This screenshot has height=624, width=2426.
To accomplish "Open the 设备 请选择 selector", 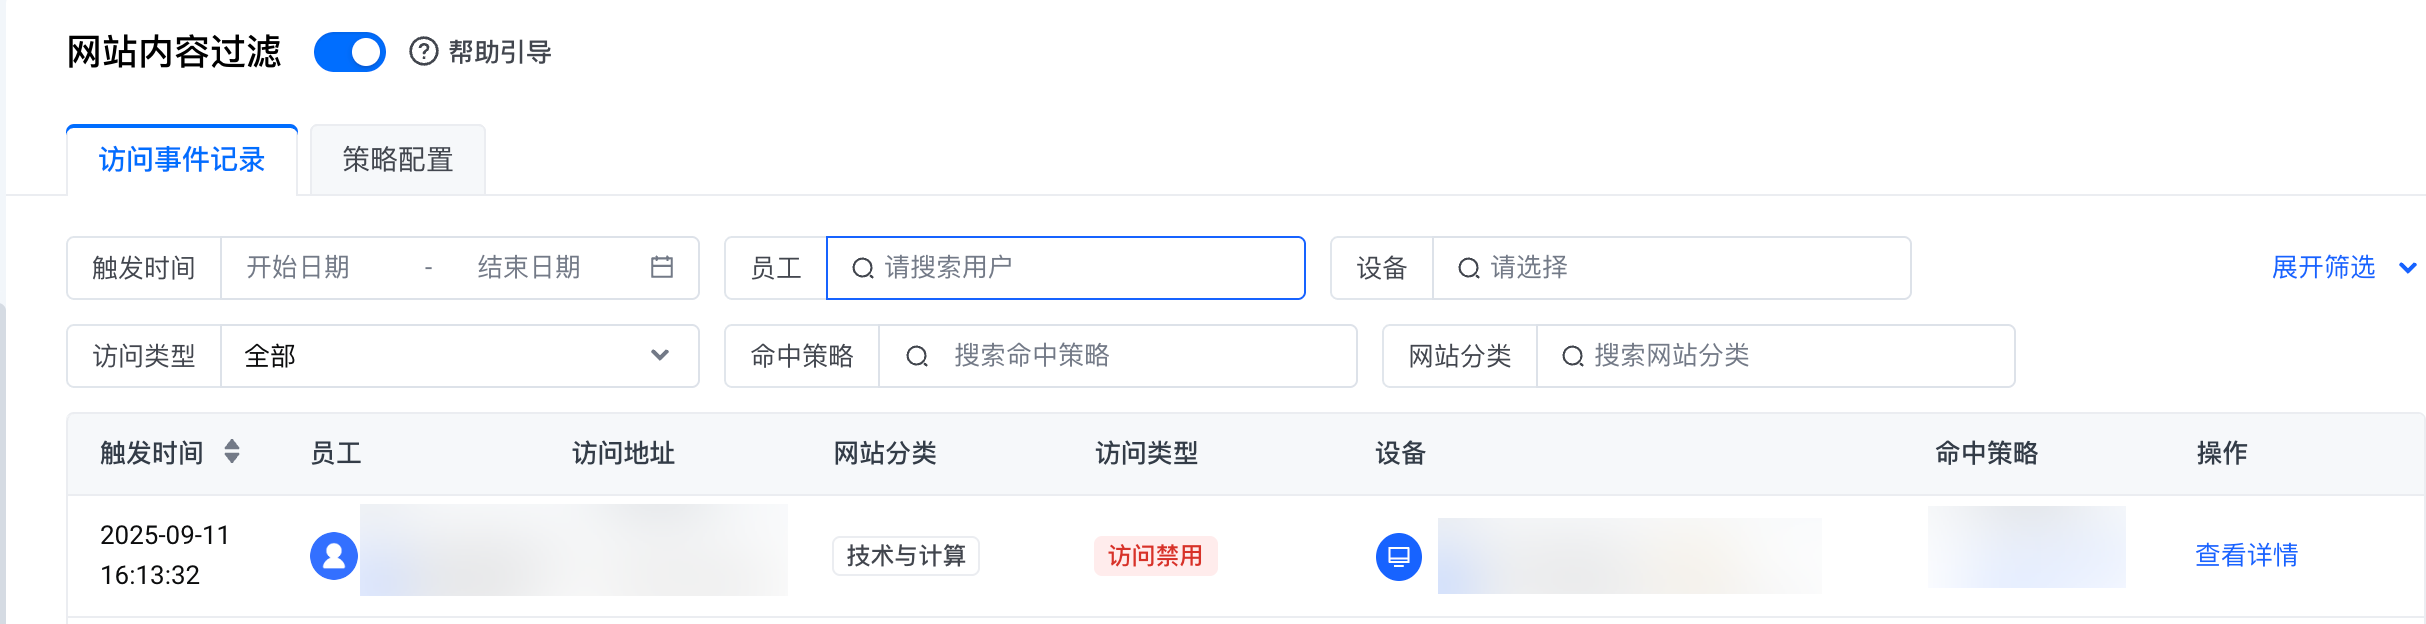I will coord(1680,268).
